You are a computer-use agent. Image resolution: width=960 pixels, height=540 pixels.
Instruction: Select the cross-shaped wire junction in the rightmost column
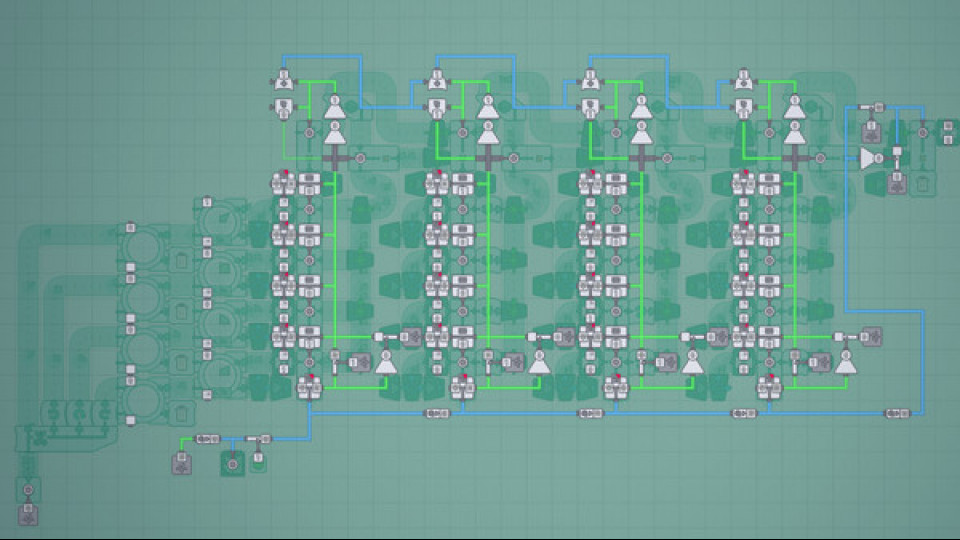point(794,157)
